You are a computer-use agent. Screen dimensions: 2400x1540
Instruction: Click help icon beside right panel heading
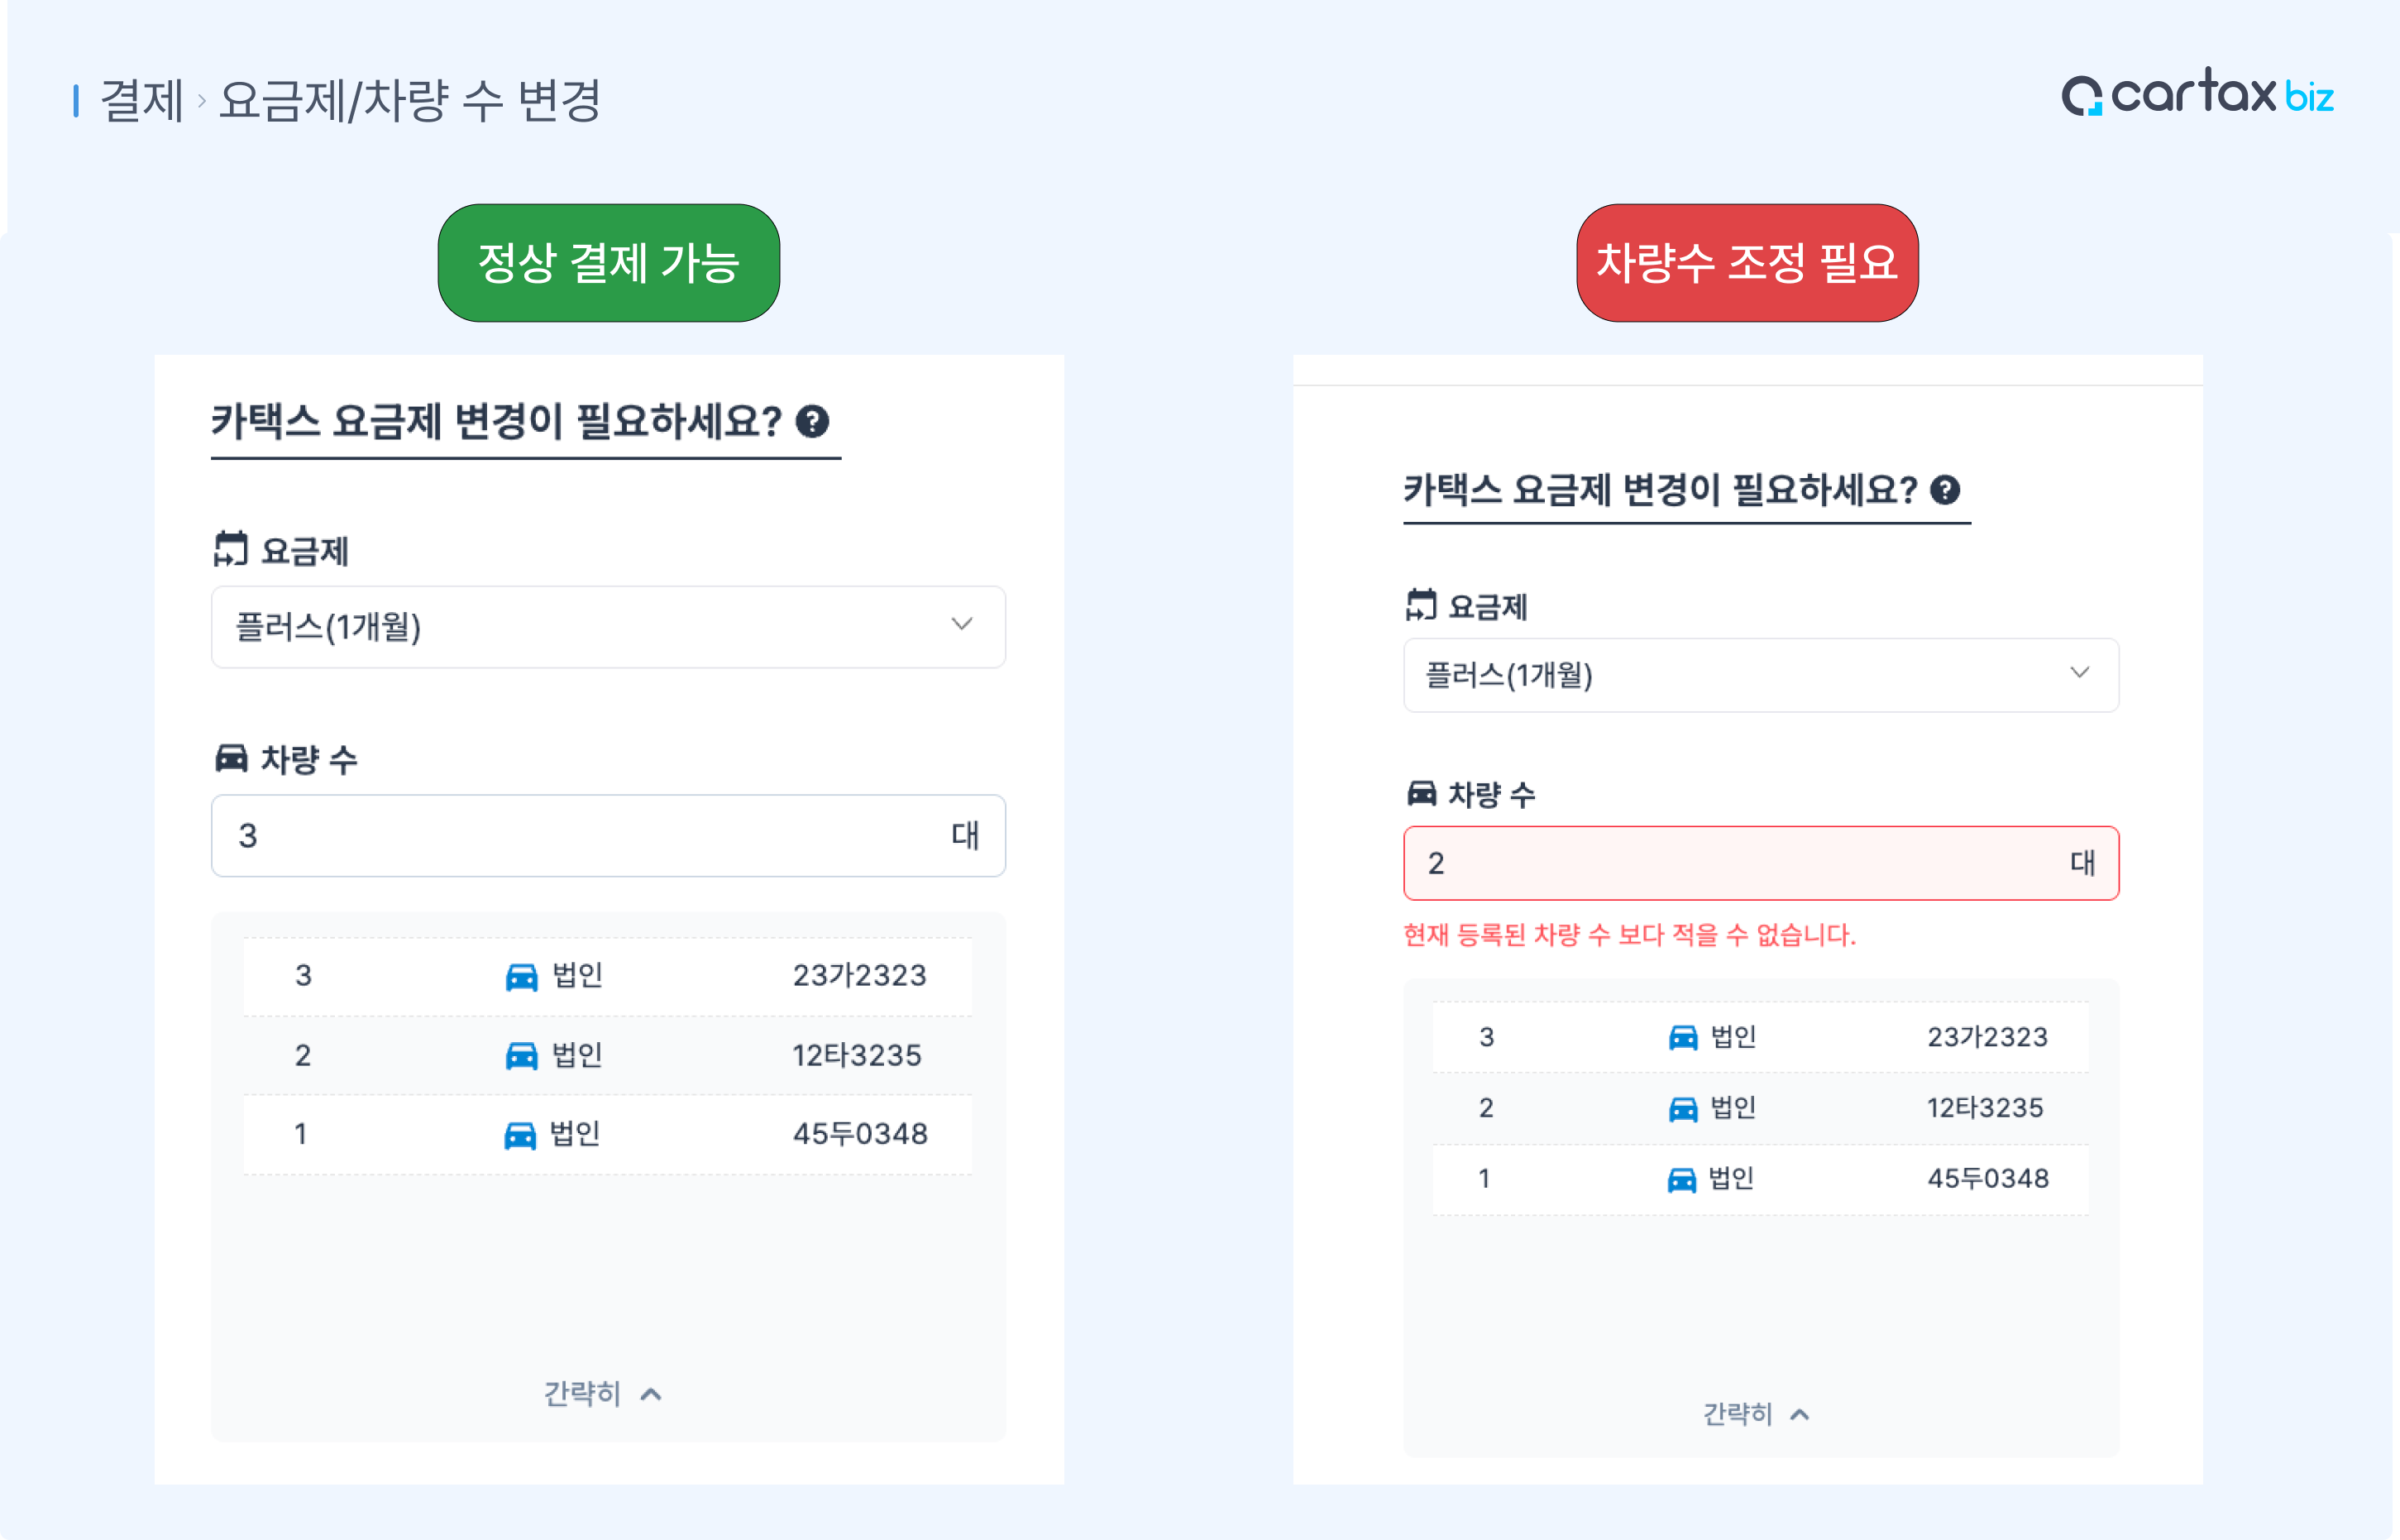pyautogui.click(x=1944, y=490)
